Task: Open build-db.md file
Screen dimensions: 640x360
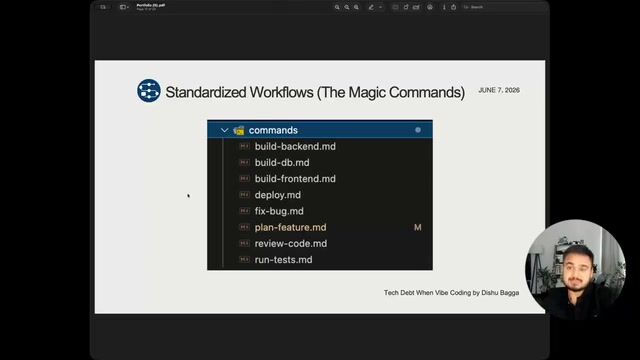Action: (282, 162)
